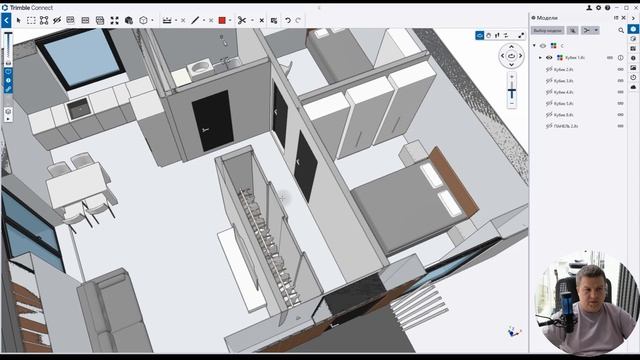Viewport: 640px width, 360px height.
Task: Click the redo arrow
Action: (298, 20)
